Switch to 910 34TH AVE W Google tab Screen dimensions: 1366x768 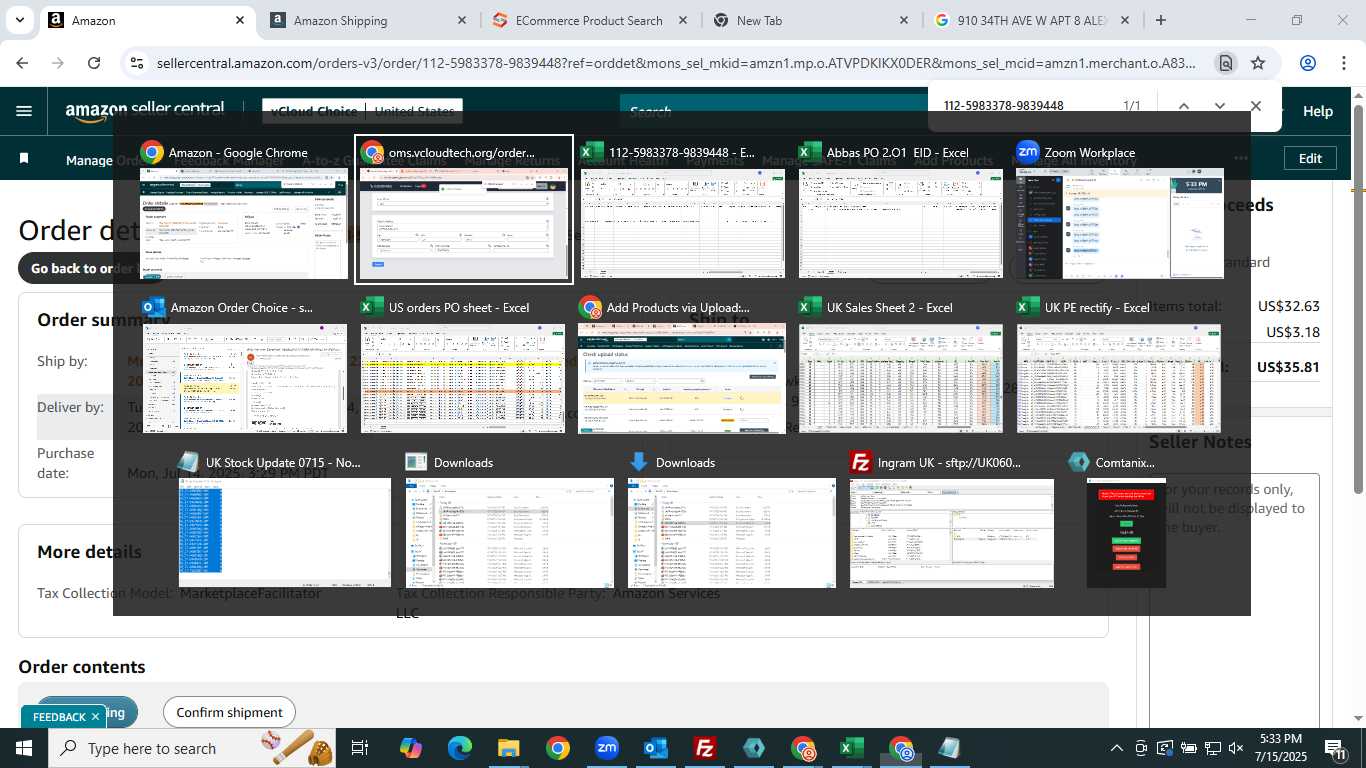pyautogui.click(x=1032, y=20)
